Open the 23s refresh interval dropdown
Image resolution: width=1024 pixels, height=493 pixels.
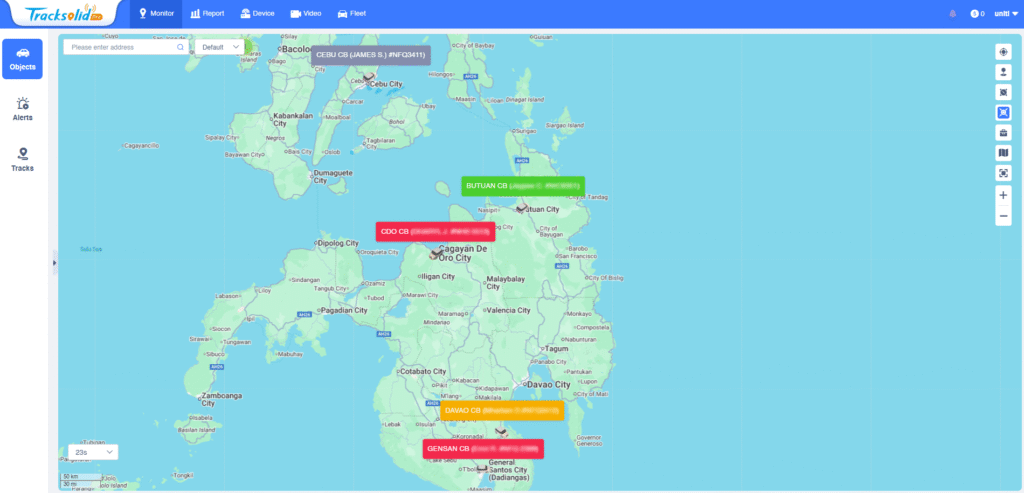tap(89, 452)
